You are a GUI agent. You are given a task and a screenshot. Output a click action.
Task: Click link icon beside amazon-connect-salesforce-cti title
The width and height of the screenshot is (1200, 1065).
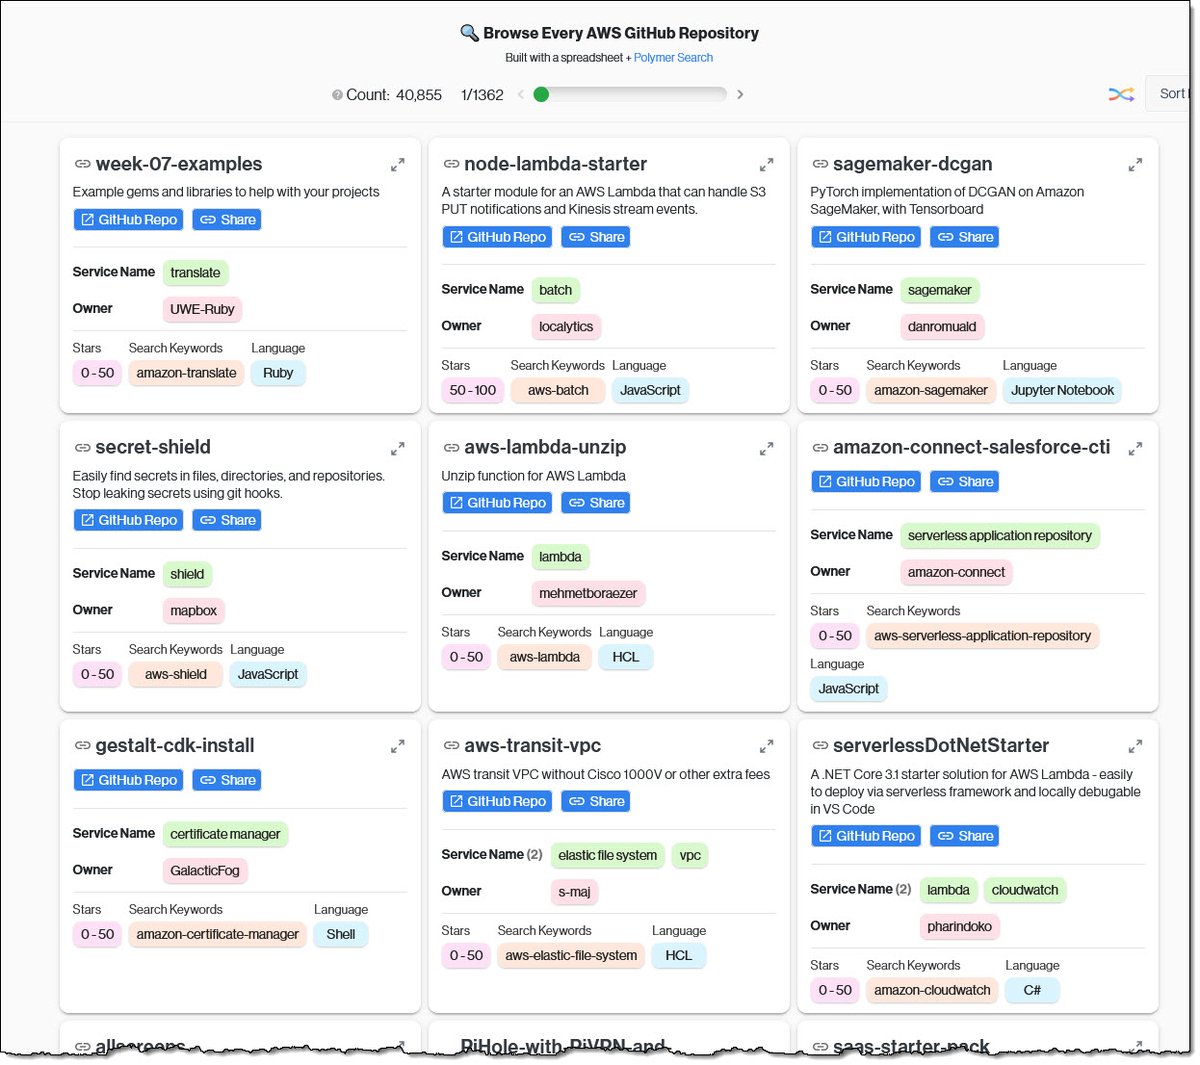(820, 448)
